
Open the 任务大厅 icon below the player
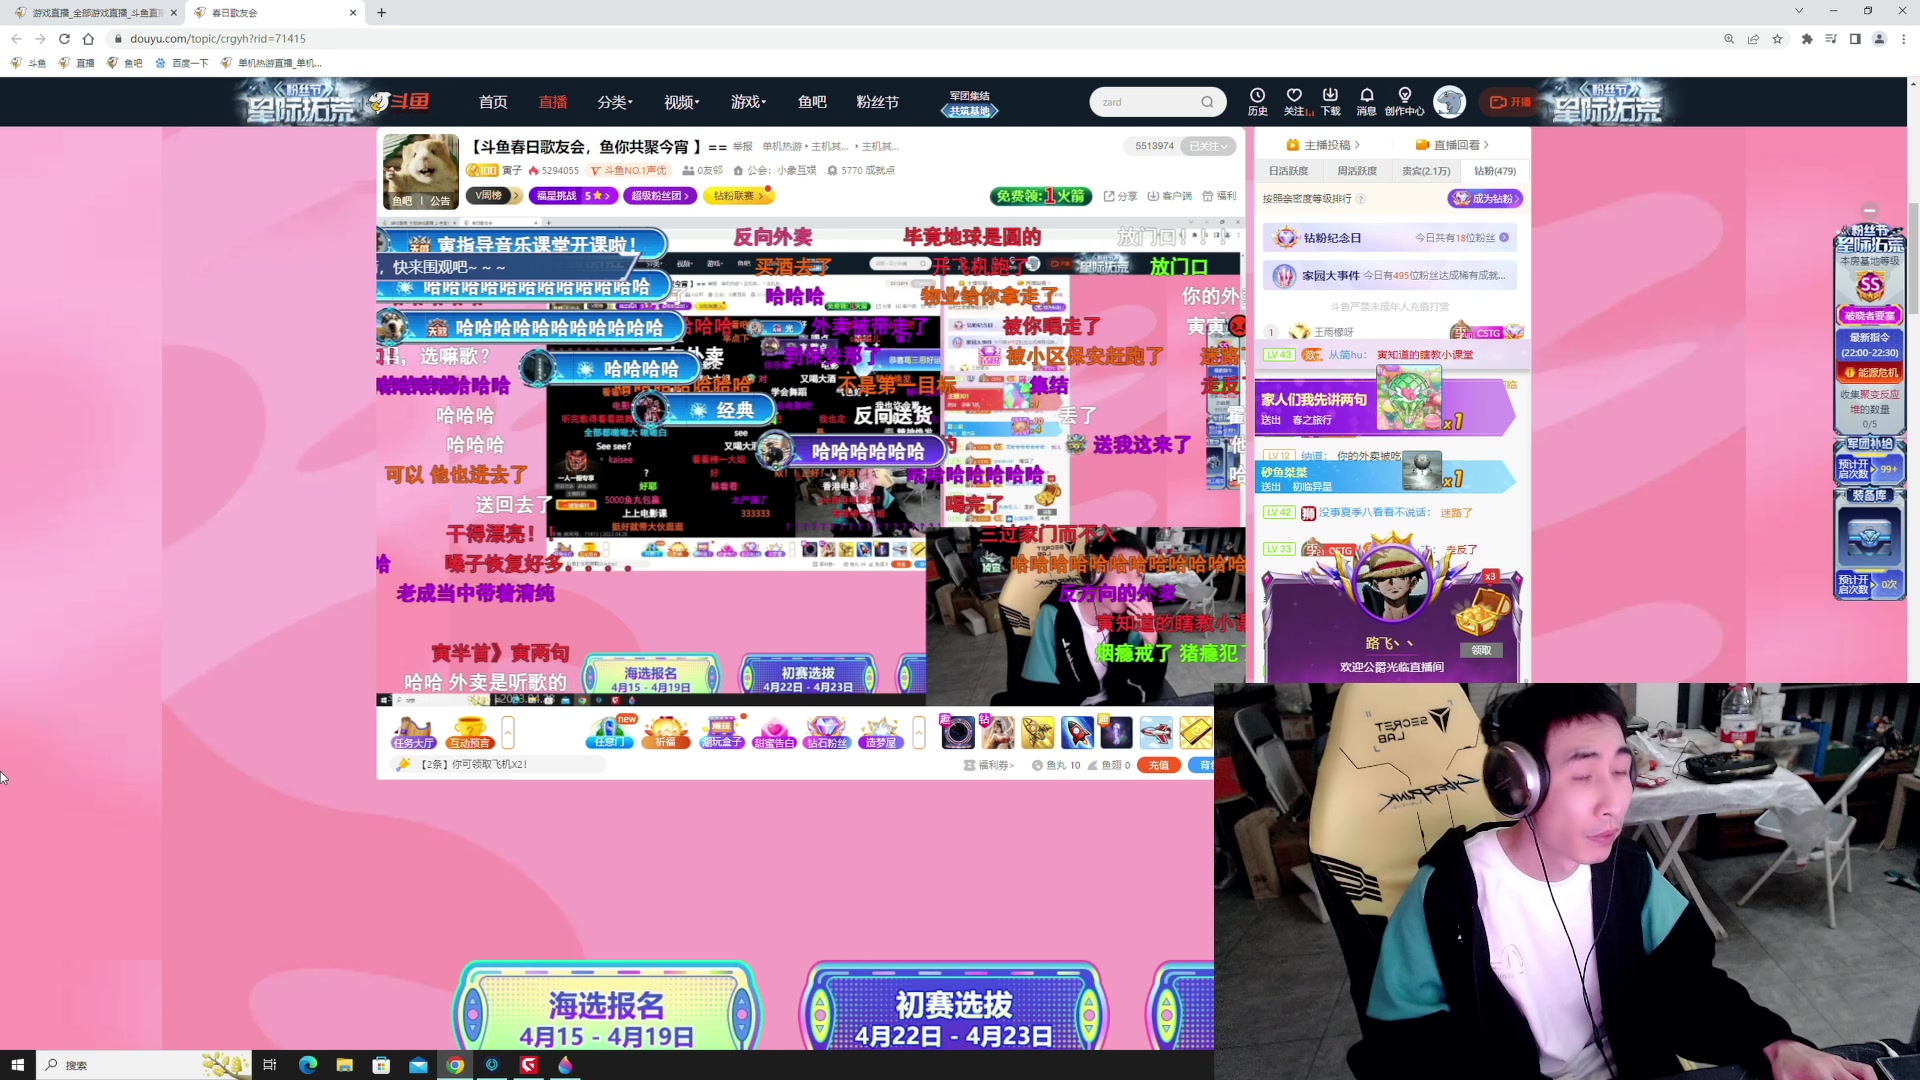coord(413,733)
